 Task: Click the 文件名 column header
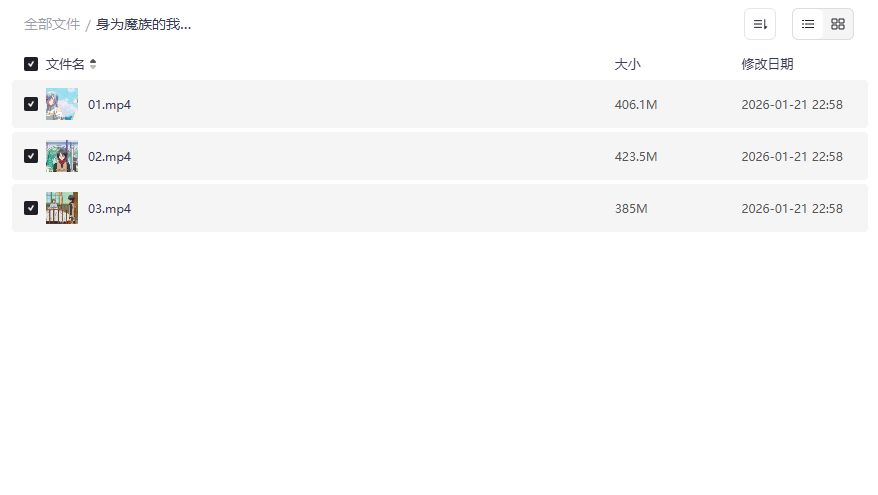click(65, 64)
